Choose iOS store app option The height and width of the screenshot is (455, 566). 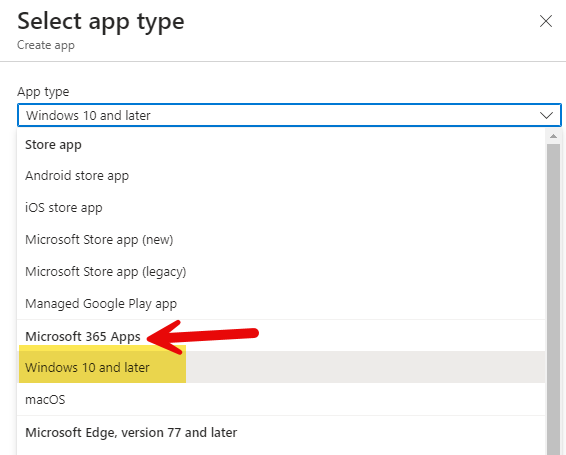click(x=281, y=208)
